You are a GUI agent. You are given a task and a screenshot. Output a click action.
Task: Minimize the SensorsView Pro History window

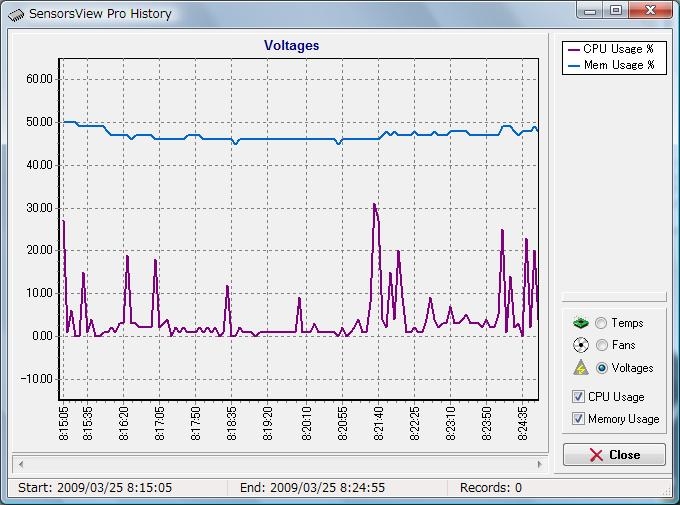[589, 11]
